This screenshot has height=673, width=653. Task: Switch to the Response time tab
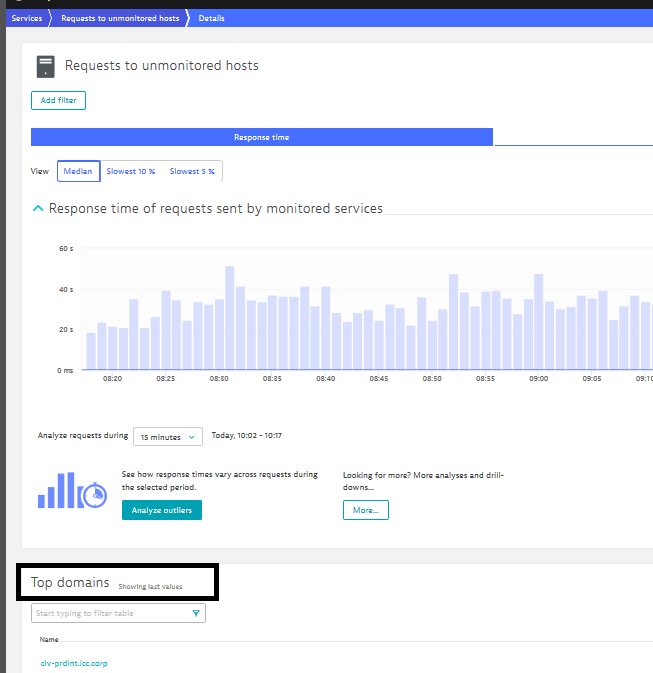tap(261, 137)
